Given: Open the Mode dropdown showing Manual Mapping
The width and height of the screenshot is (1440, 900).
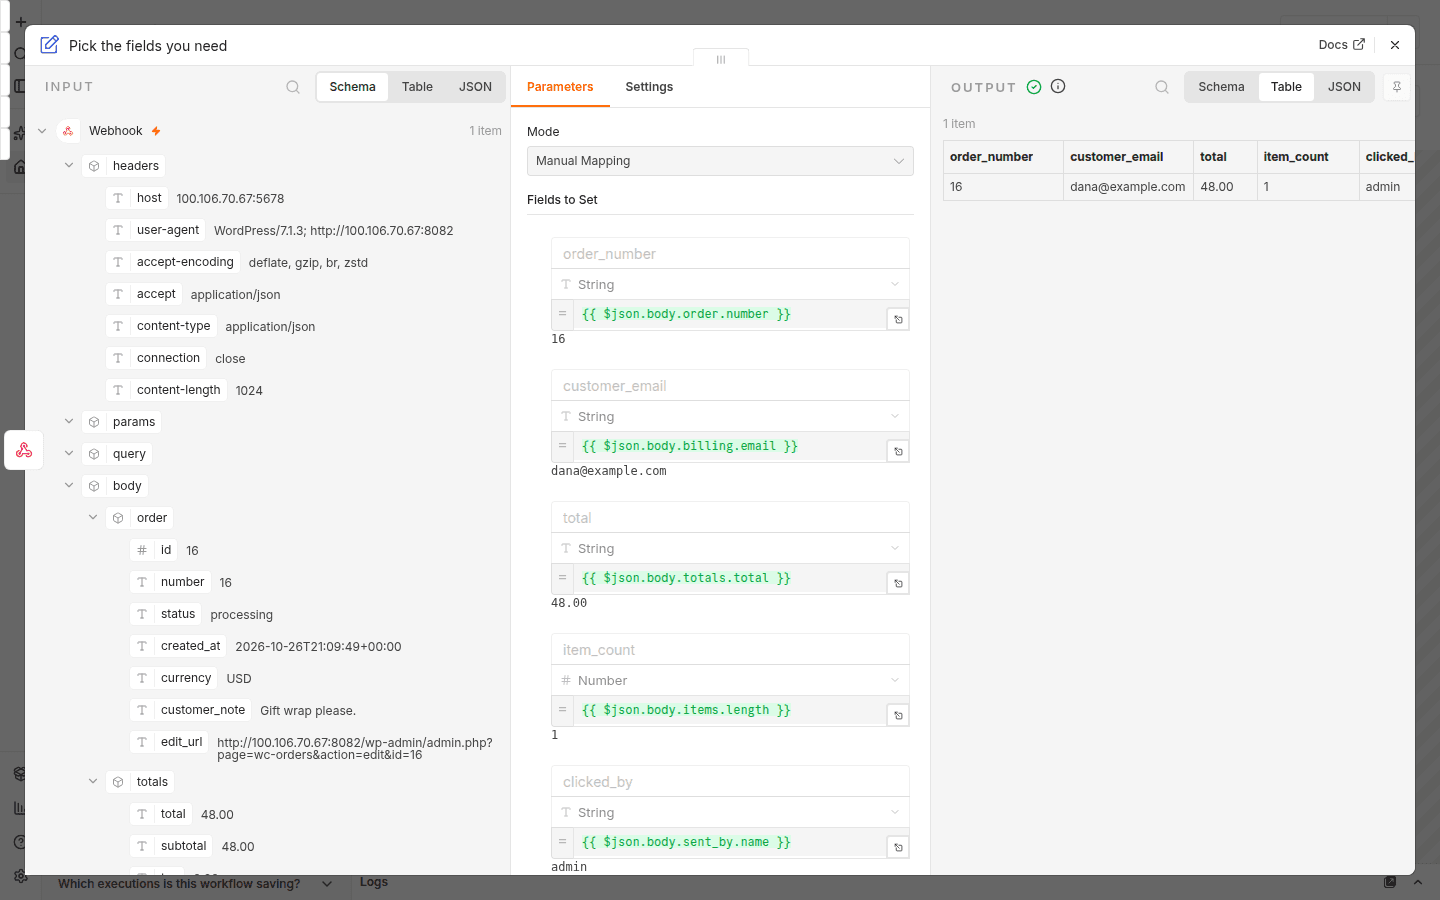Looking at the screenshot, I should coord(720,161).
